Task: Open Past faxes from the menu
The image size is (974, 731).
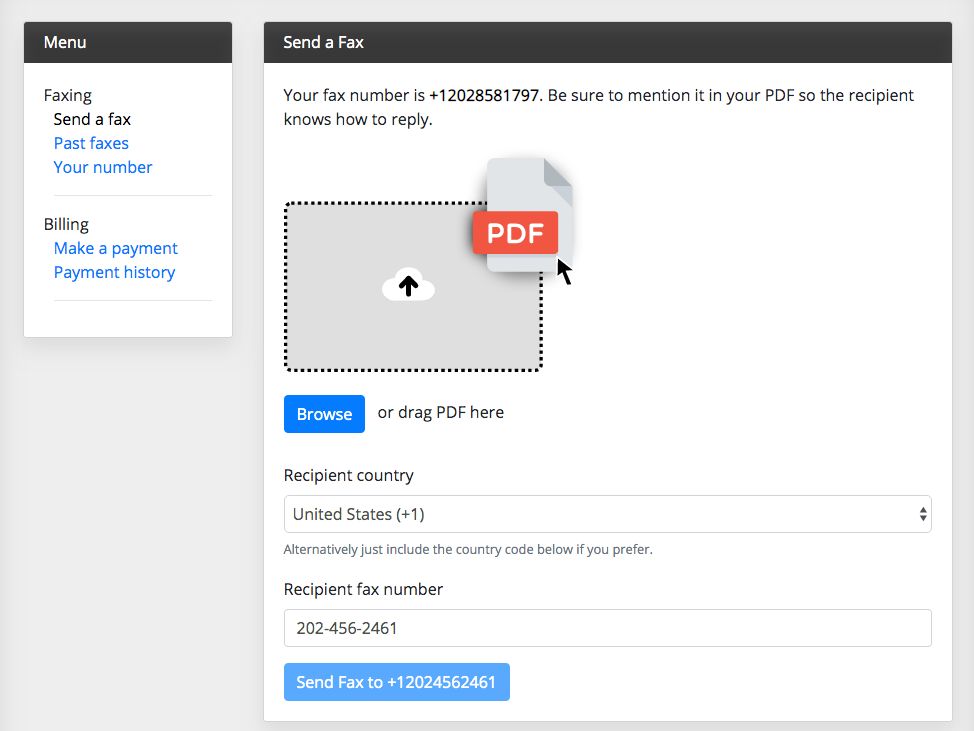Action: click(x=91, y=143)
